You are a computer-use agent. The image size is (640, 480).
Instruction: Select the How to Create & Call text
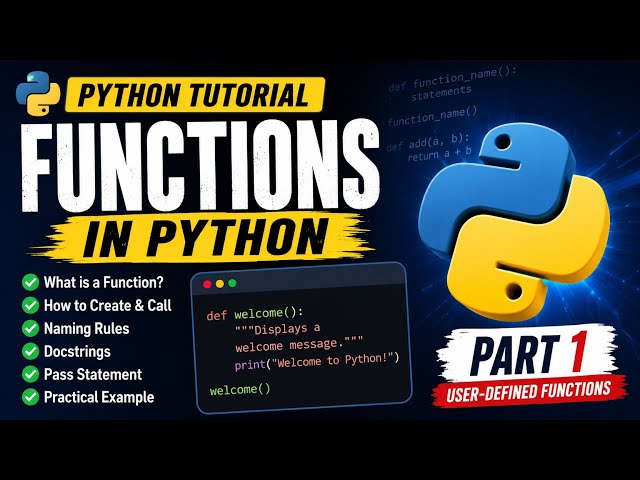108,305
